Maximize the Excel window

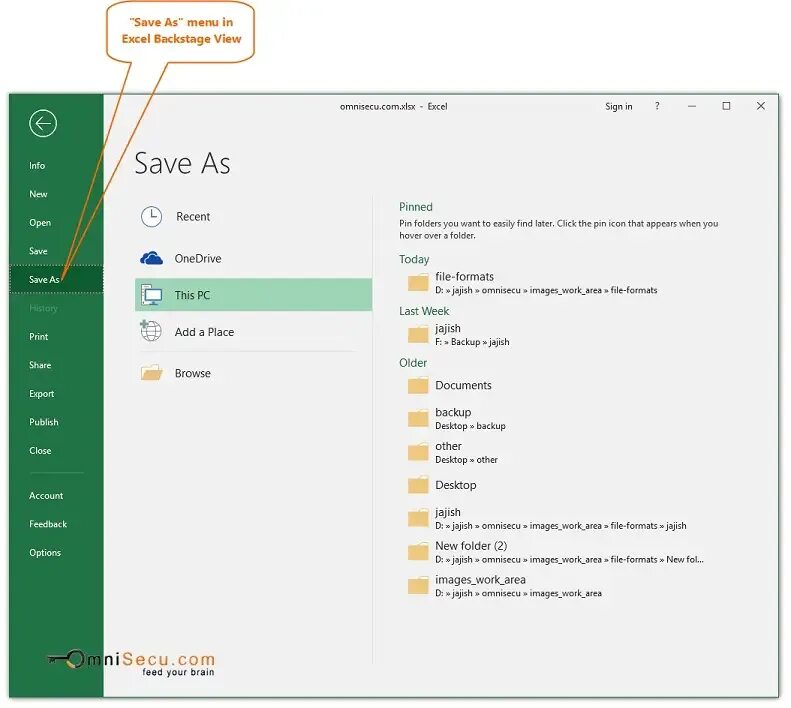(726, 106)
